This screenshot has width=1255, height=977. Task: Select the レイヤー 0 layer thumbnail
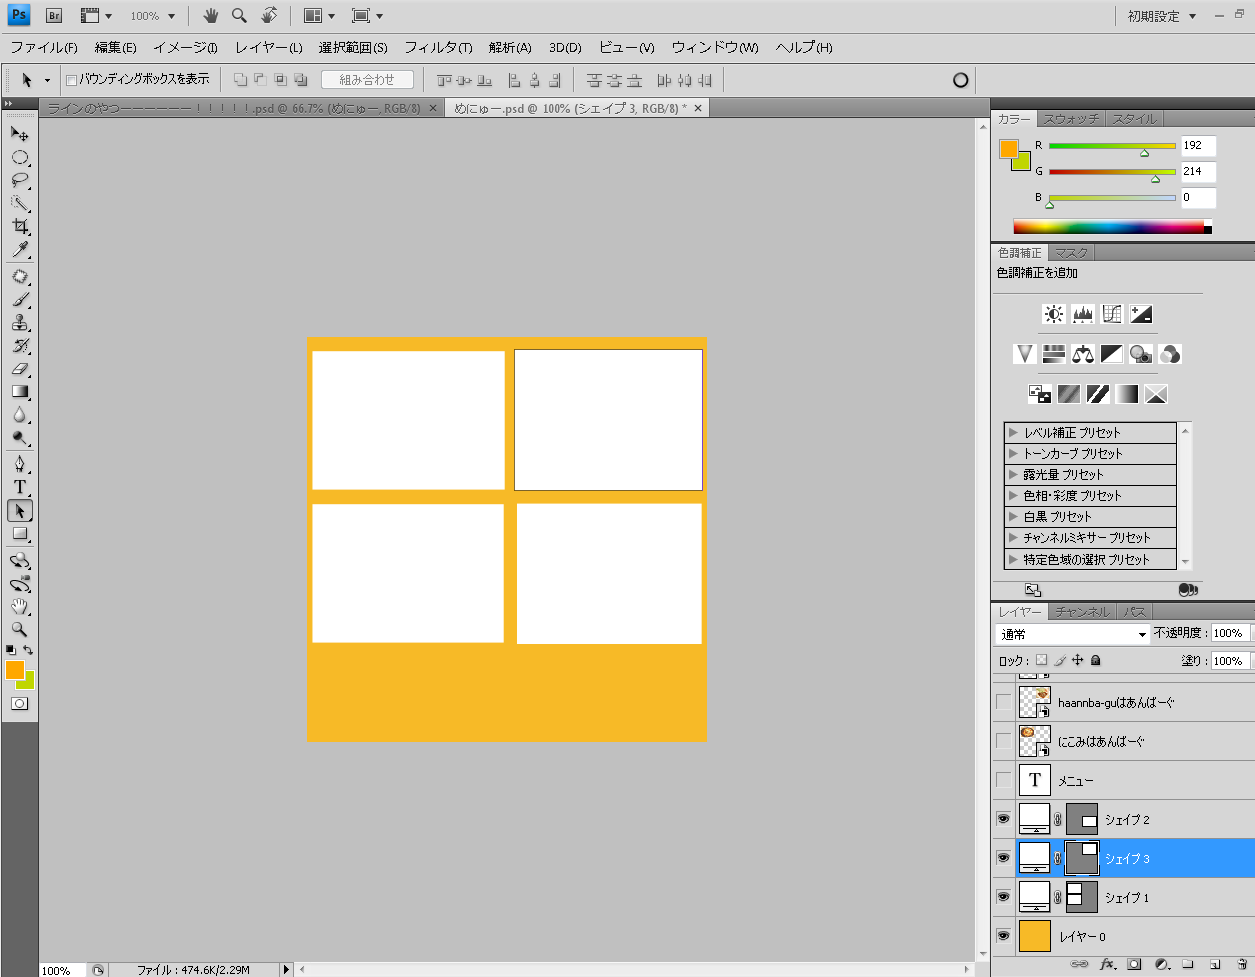click(1035, 936)
